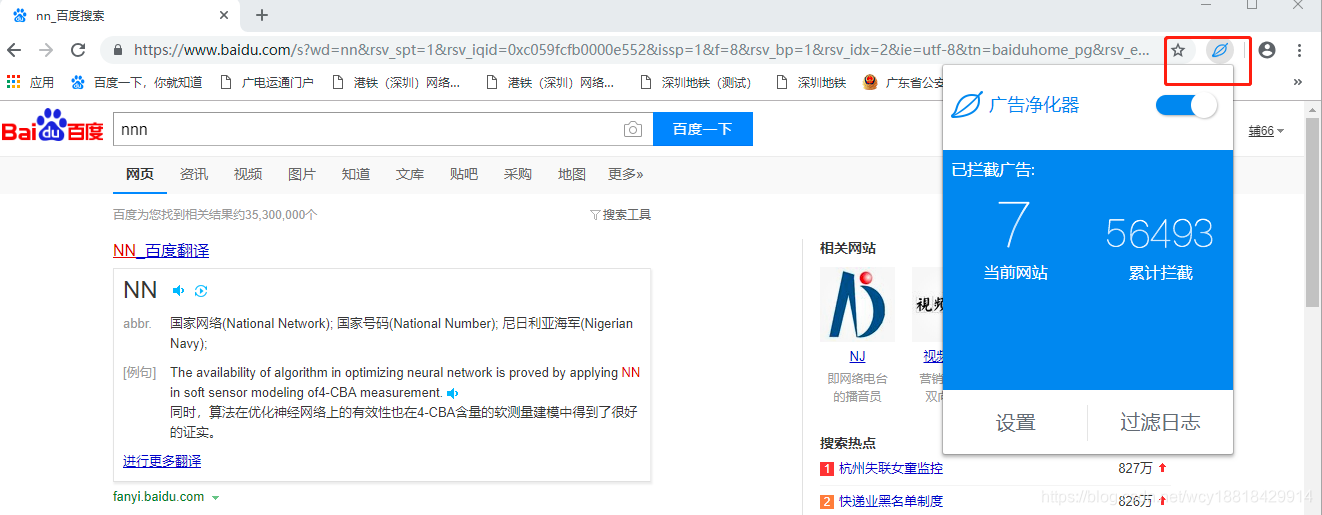Expand the fanyi.baidu.com dropdown arrow
Screen dimensions: 1322x515
click(x=215, y=497)
